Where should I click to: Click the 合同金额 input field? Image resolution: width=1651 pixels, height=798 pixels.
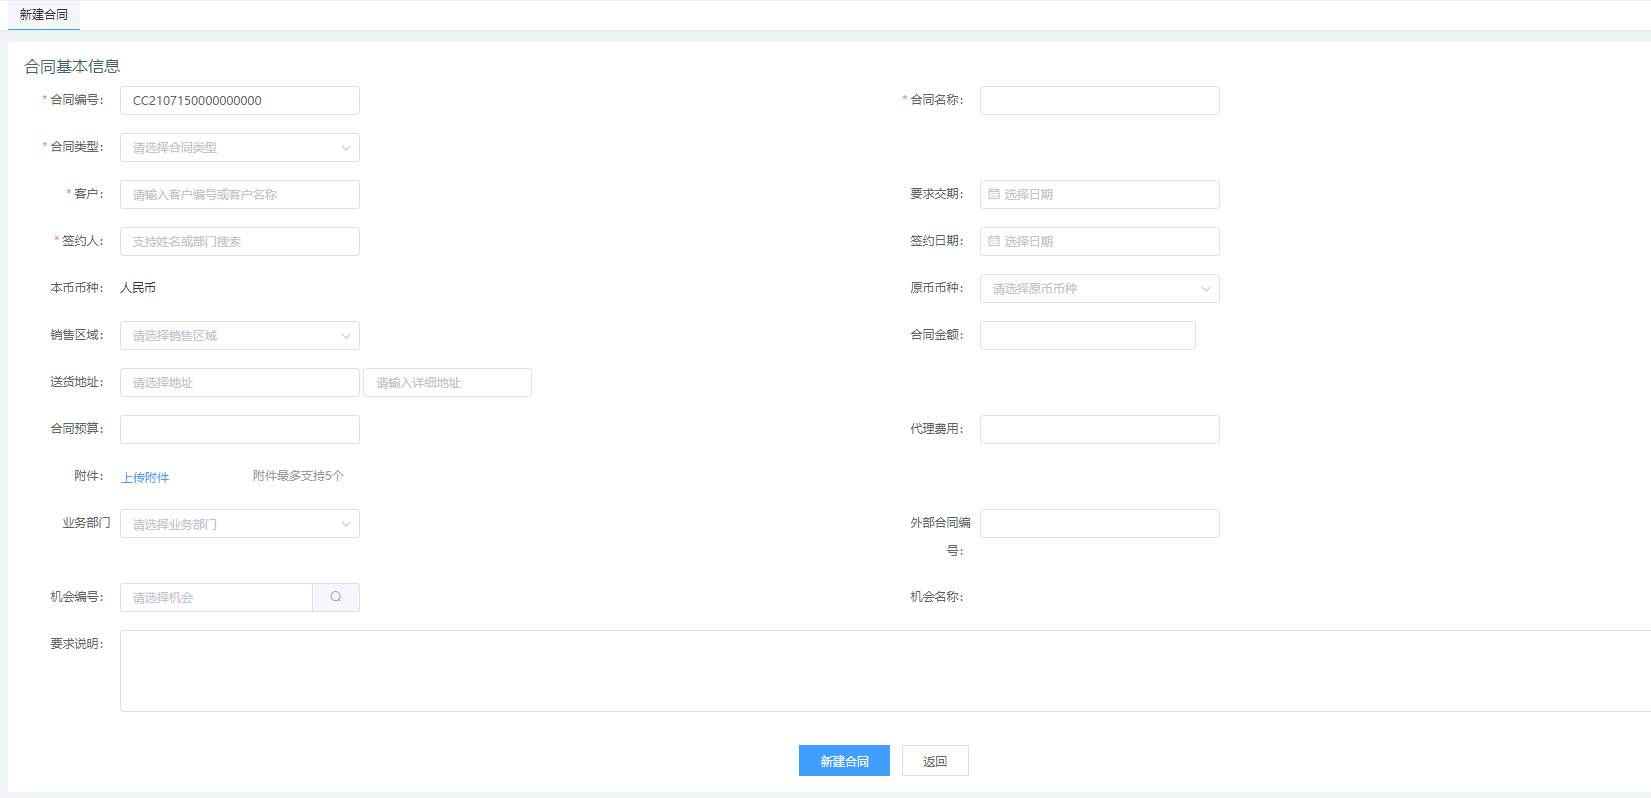(x=1087, y=336)
